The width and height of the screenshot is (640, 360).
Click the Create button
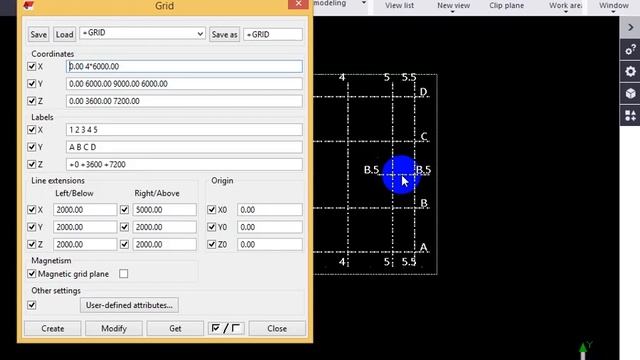53,329
